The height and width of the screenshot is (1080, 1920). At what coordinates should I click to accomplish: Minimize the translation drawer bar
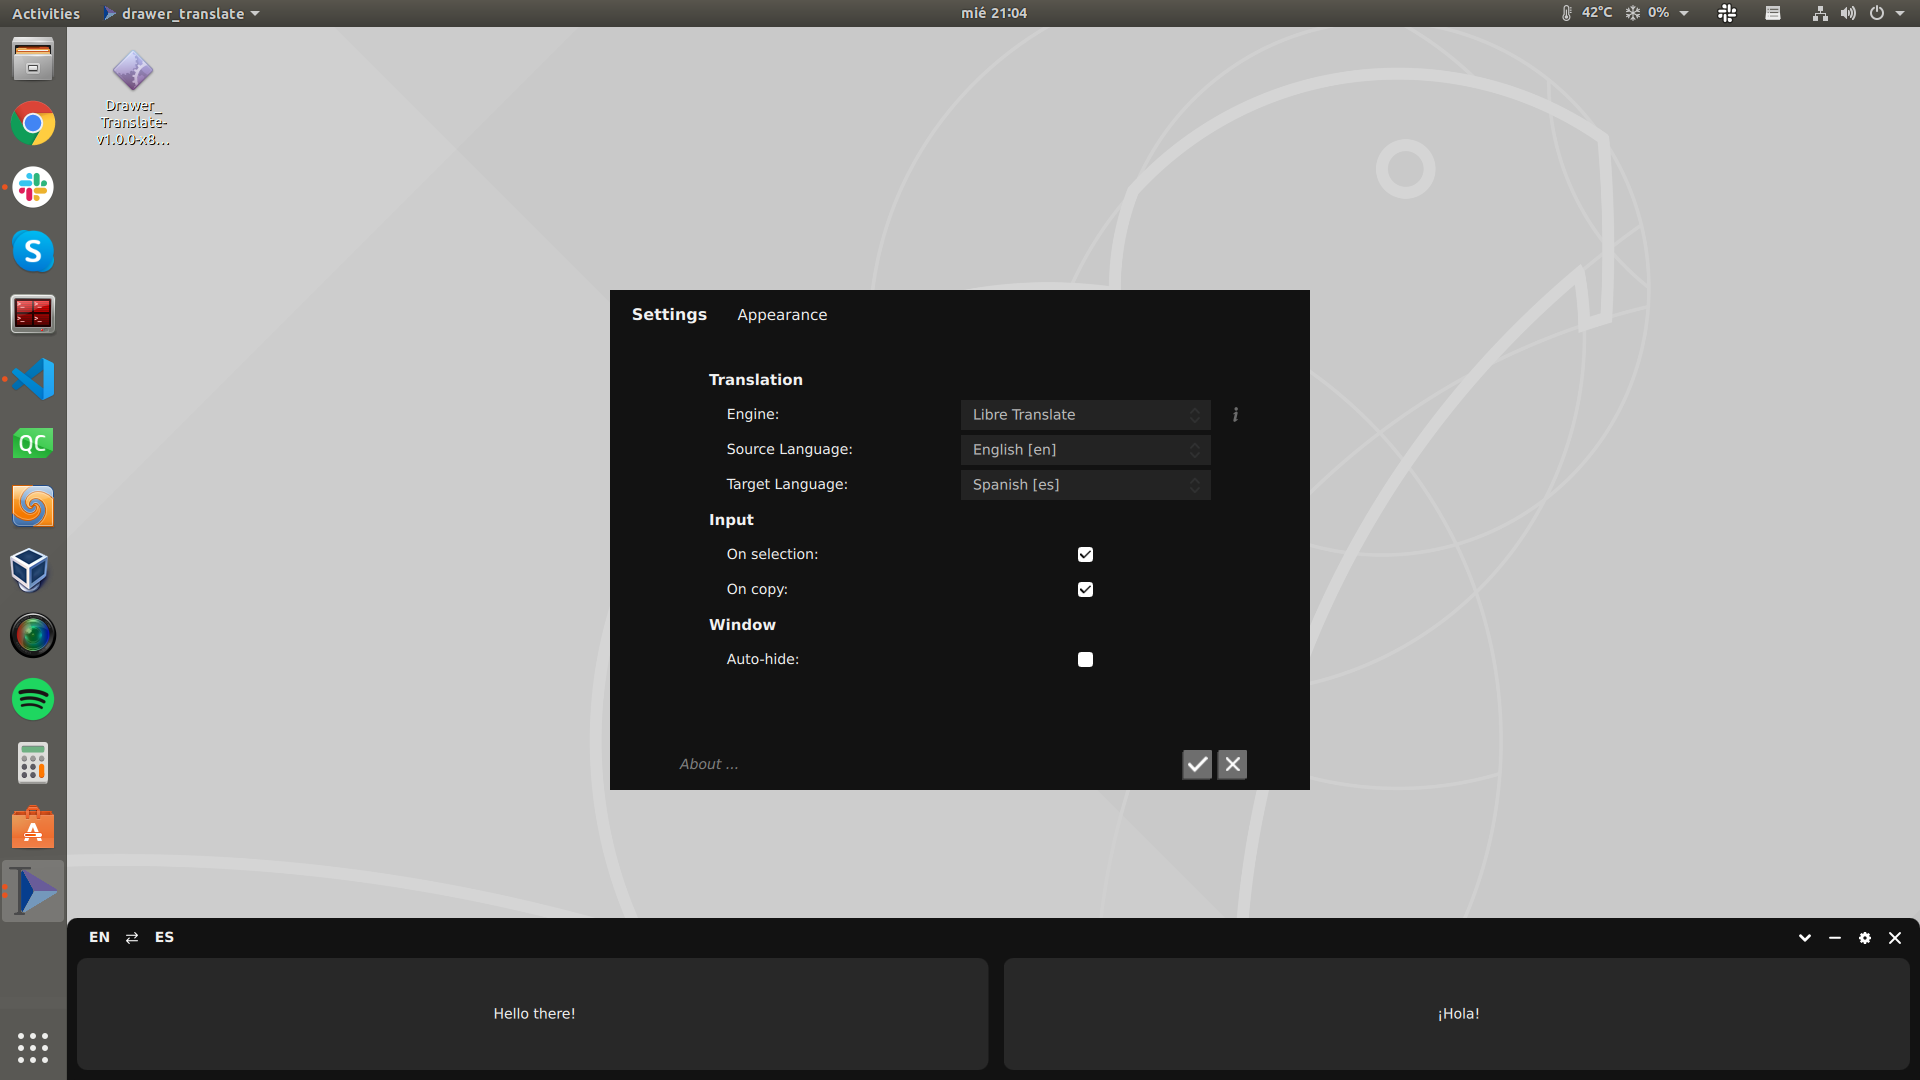(1835, 938)
